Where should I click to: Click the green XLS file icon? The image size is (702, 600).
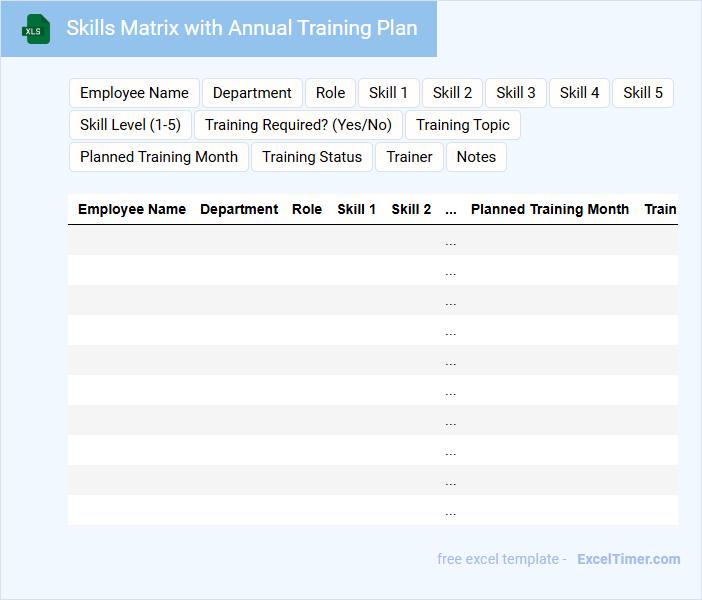pyautogui.click(x=37, y=29)
